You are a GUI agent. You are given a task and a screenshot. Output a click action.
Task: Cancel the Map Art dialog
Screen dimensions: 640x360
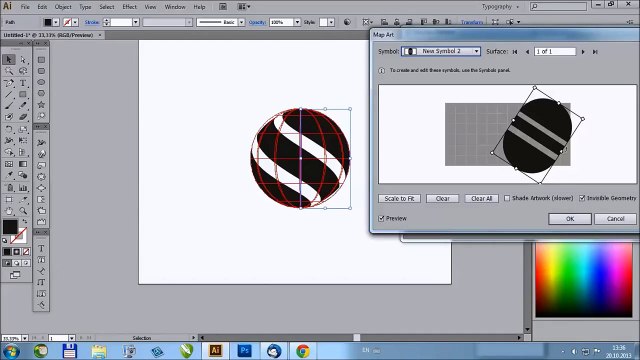615,219
